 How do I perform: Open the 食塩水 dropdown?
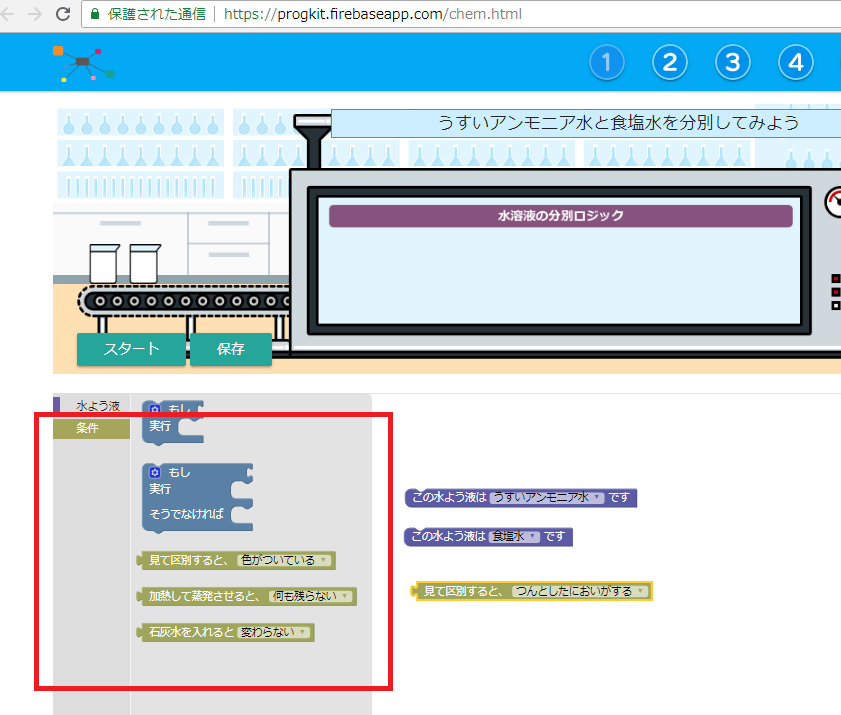click(515, 536)
